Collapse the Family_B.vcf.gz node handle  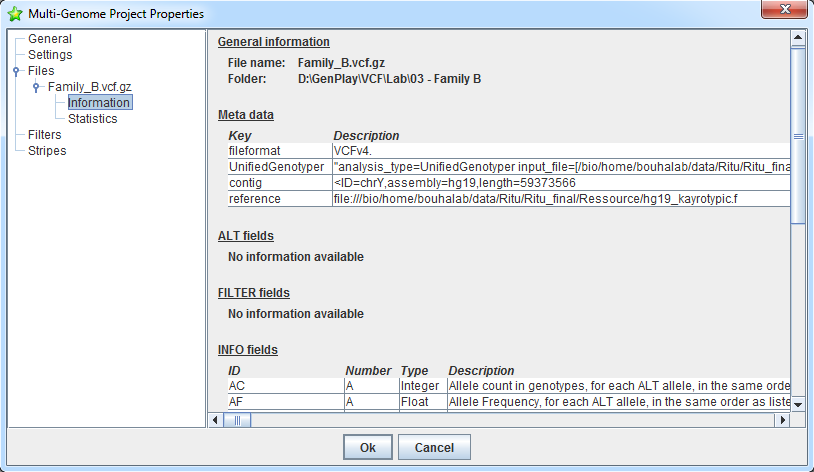click(36, 87)
